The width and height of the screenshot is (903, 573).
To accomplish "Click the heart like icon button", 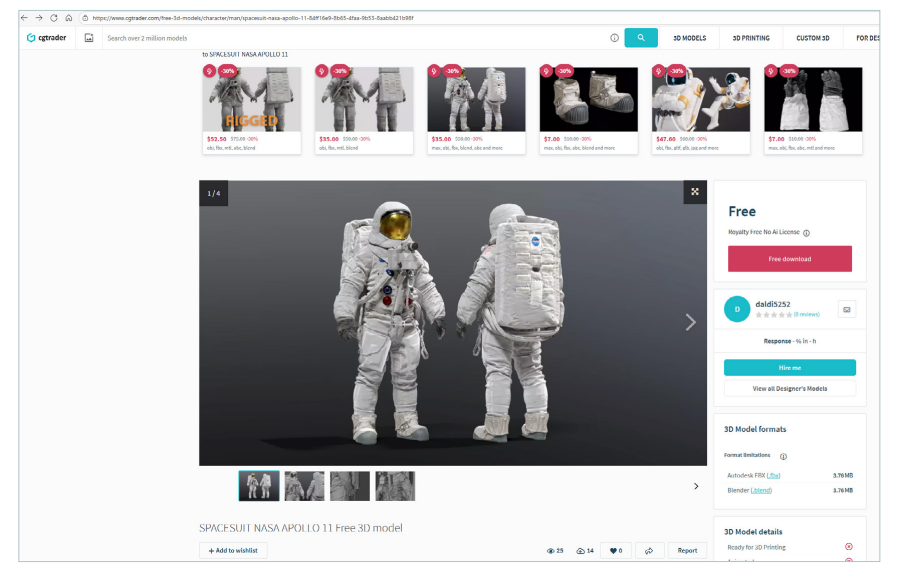I will tap(615, 550).
